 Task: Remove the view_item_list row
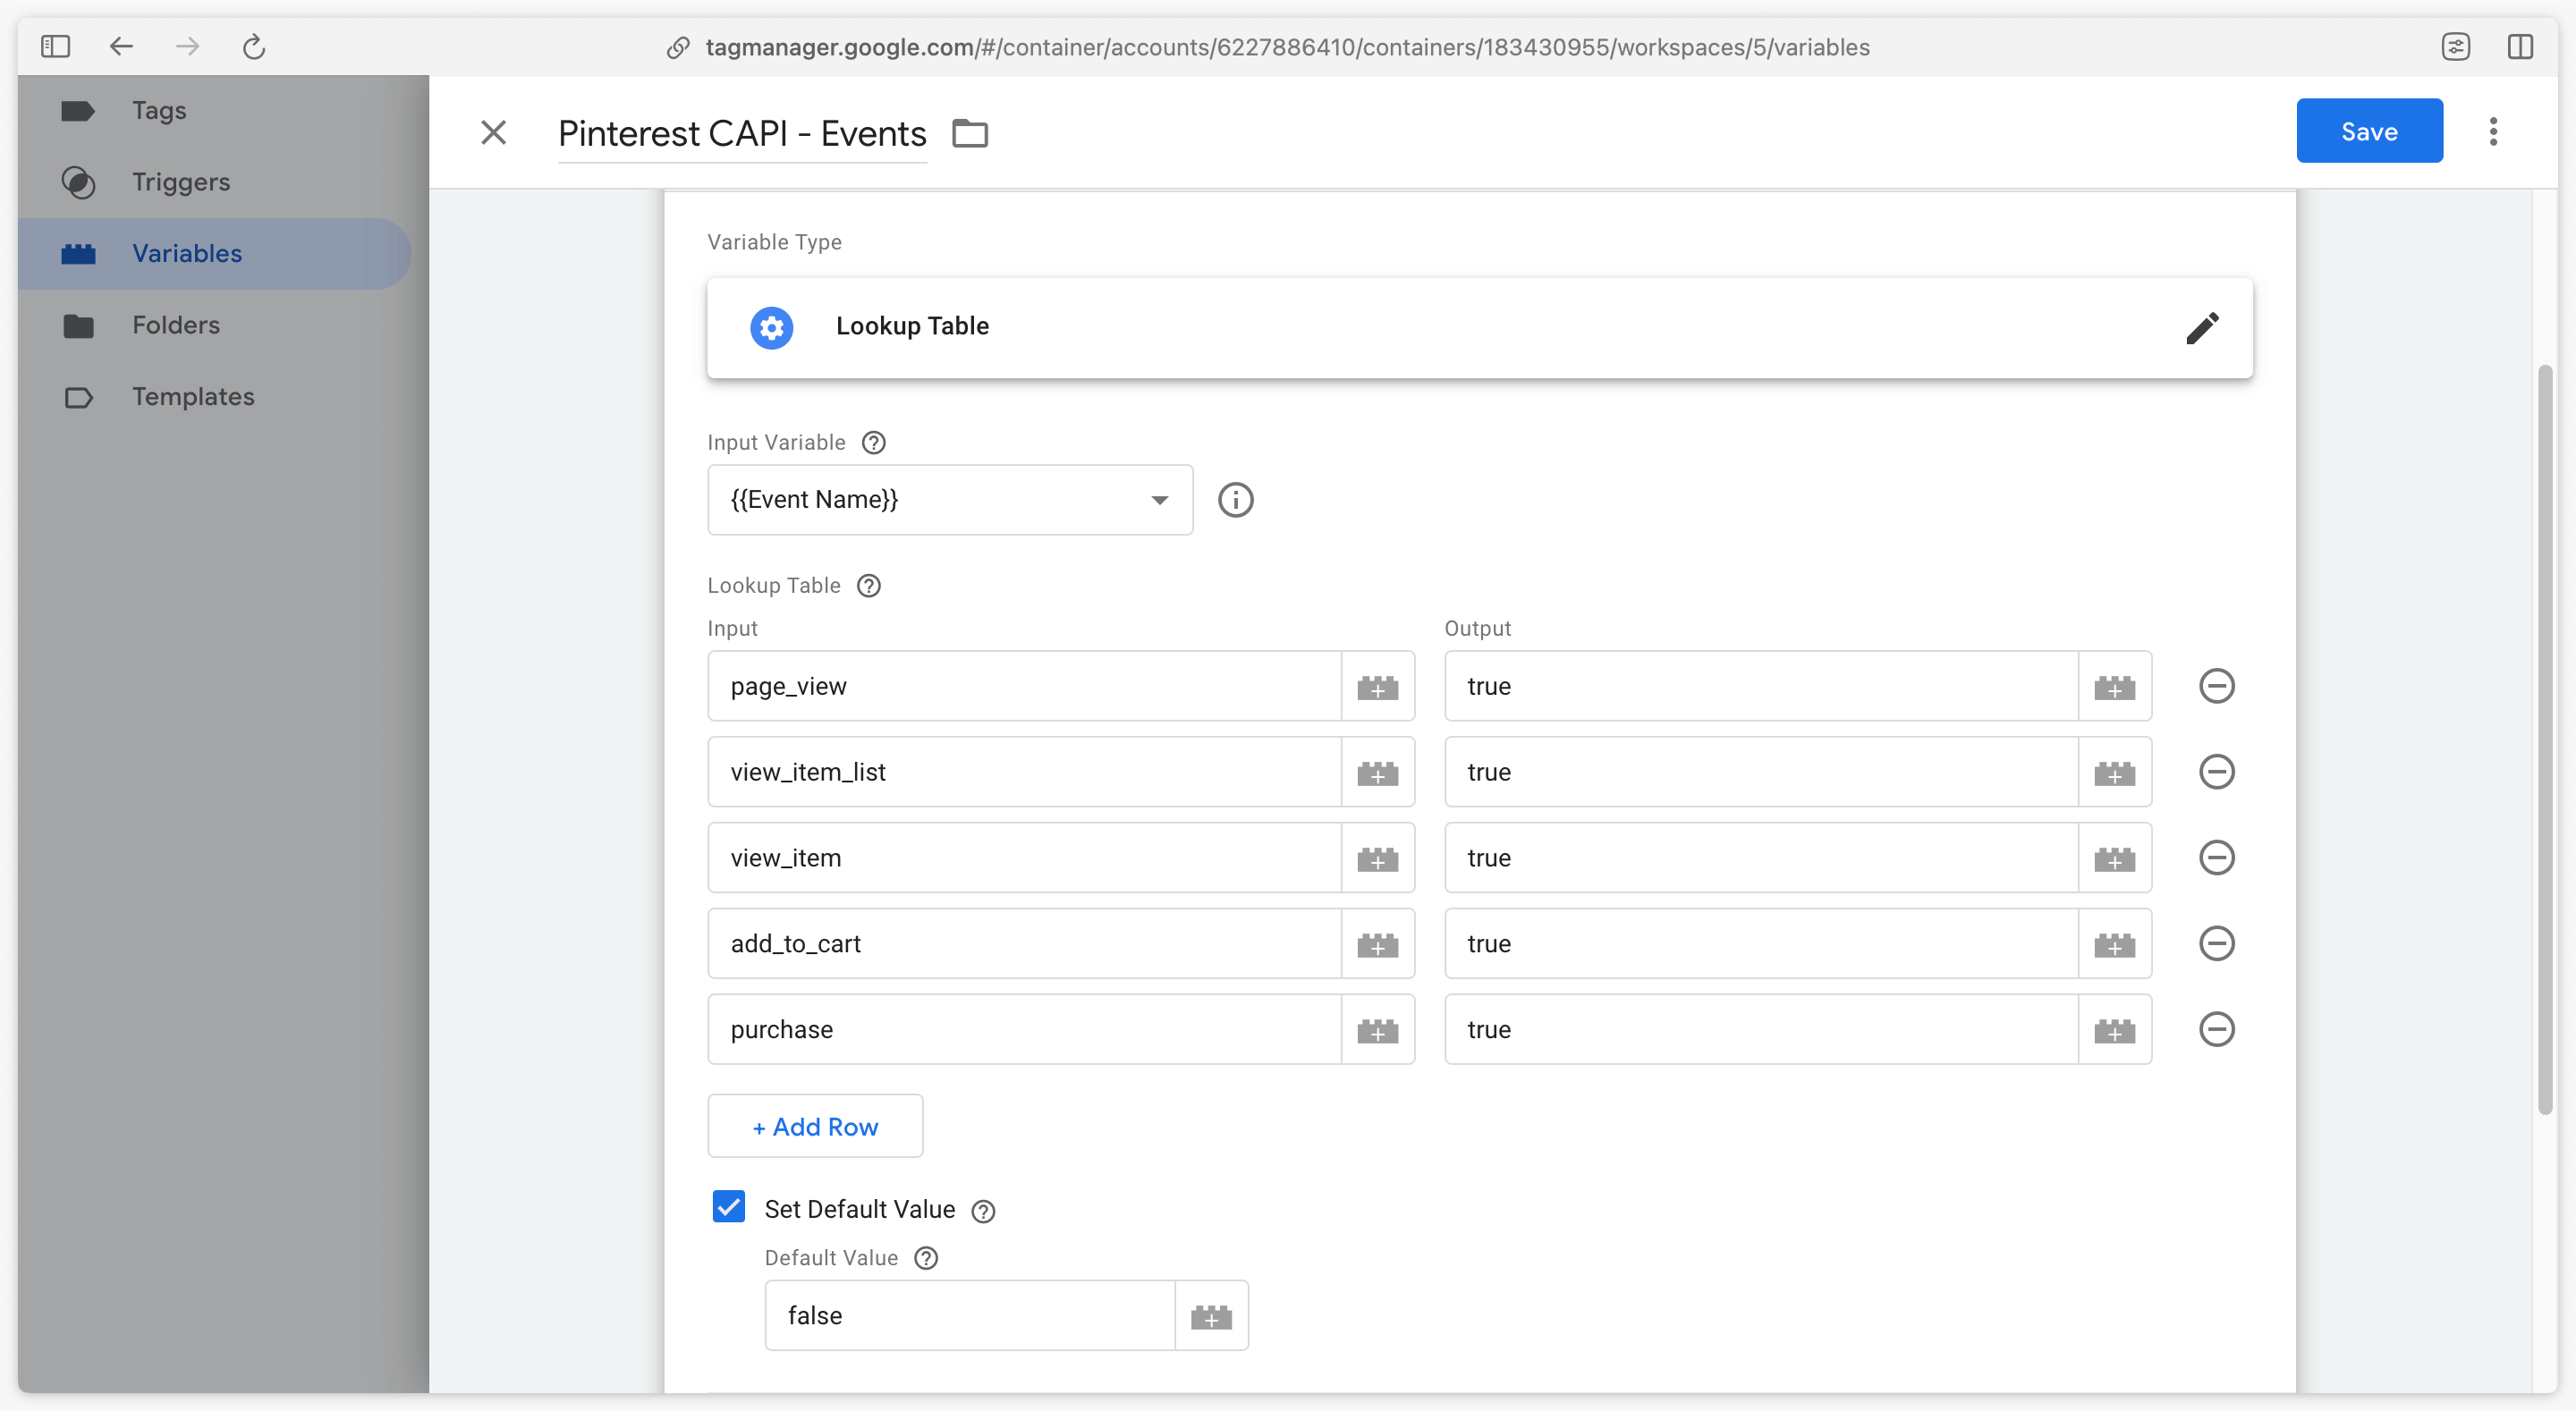[x=2217, y=772]
